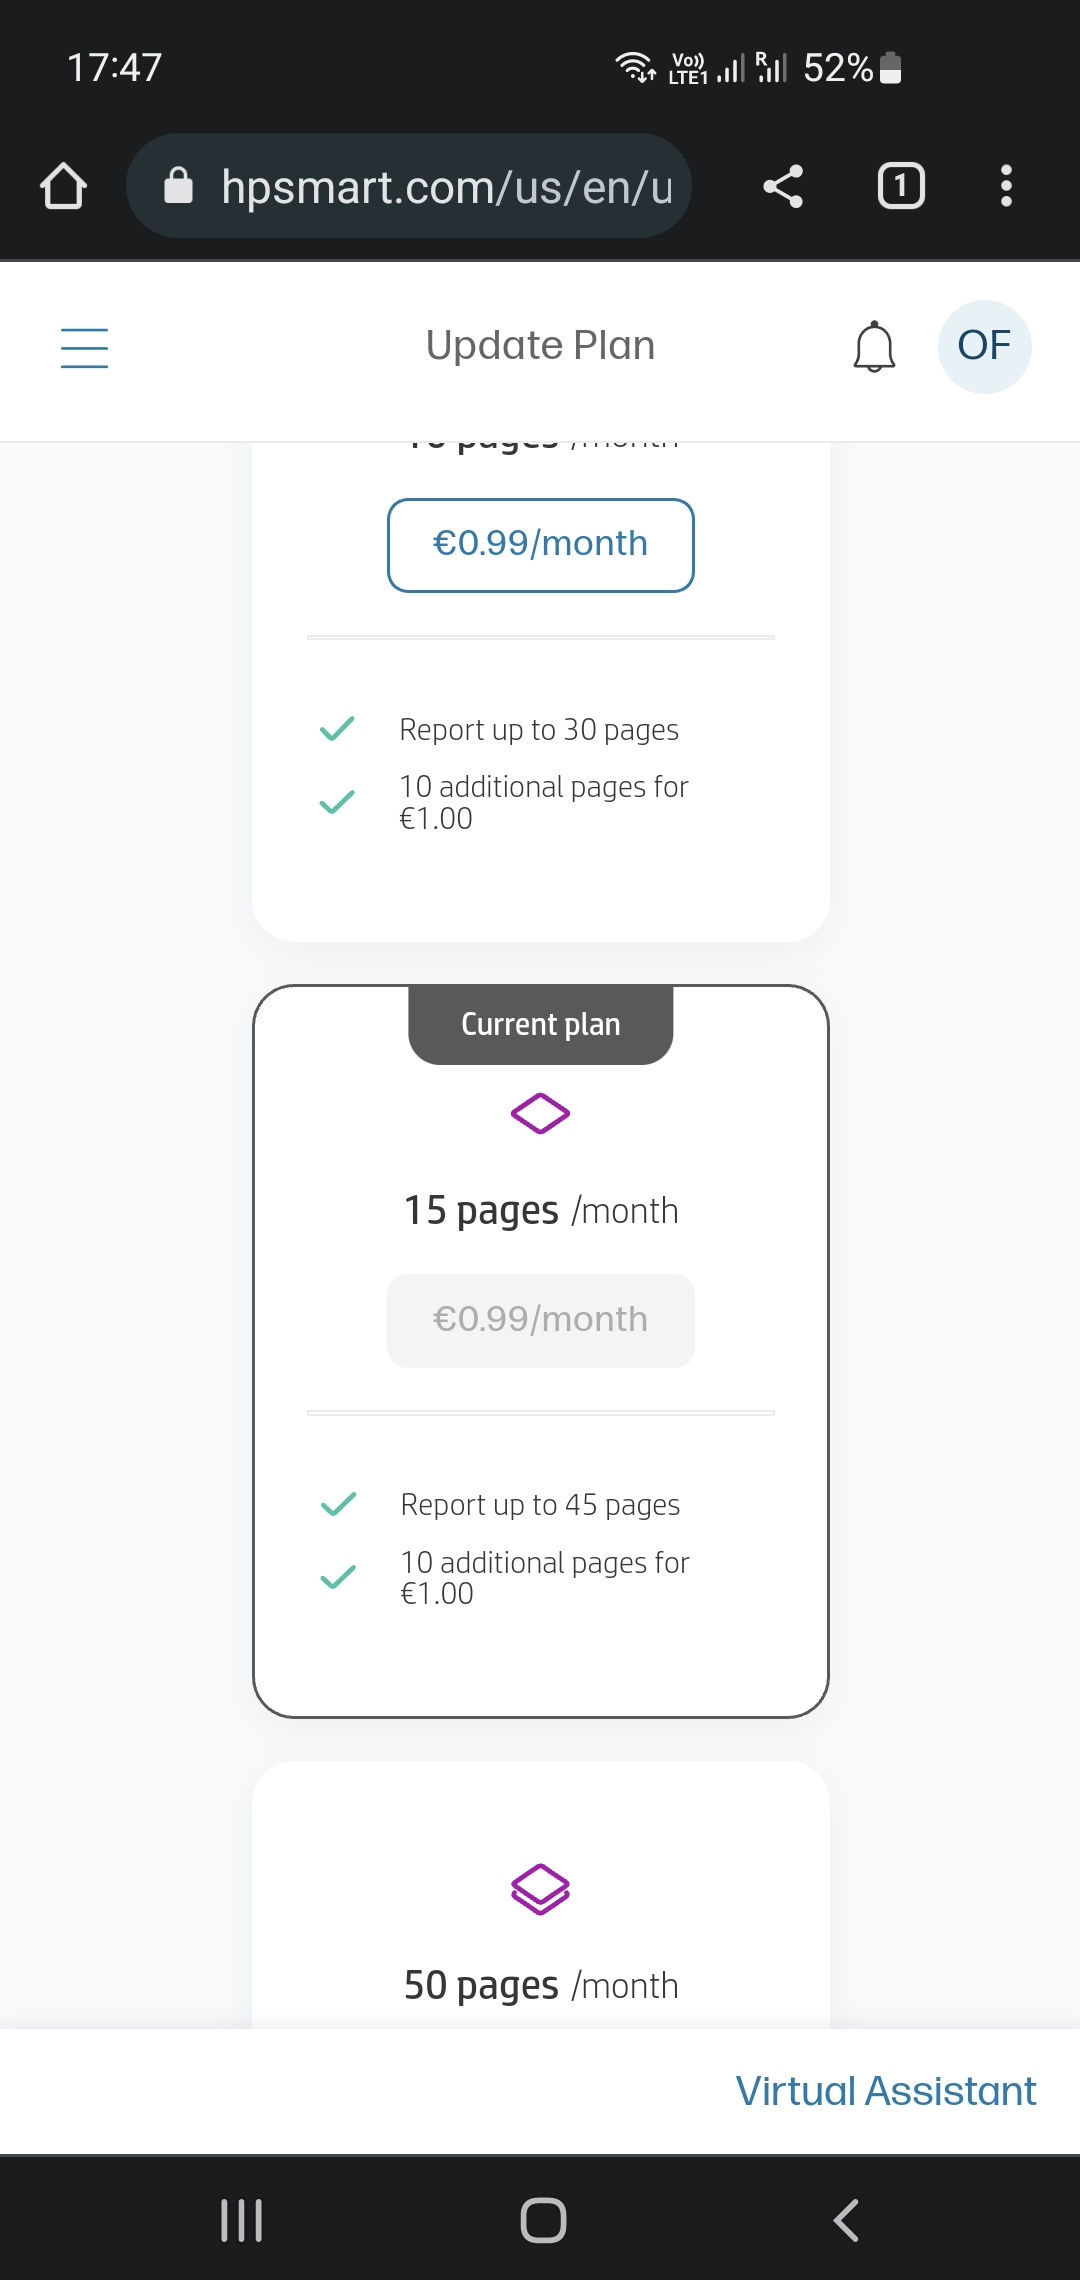This screenshot has width=1080, height=2280.
Task: Open the notifications bell
Action: (x=874, y=347)
